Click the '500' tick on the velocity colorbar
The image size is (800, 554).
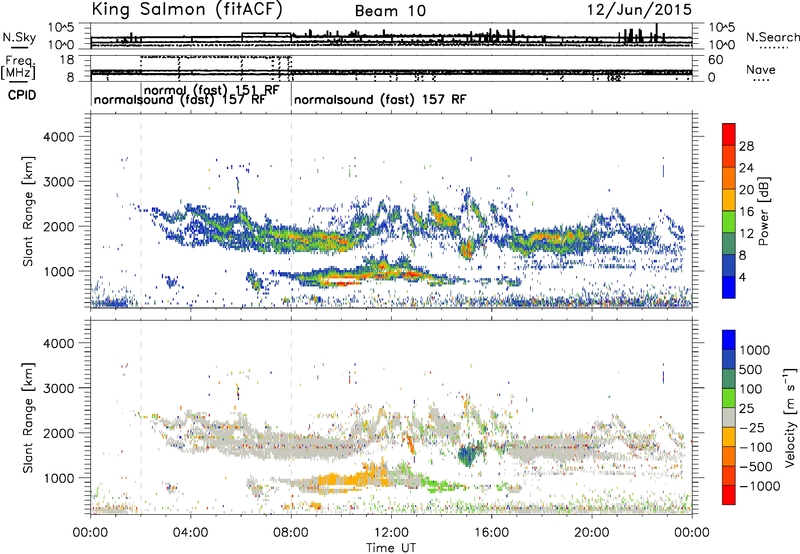click(750, 370)
